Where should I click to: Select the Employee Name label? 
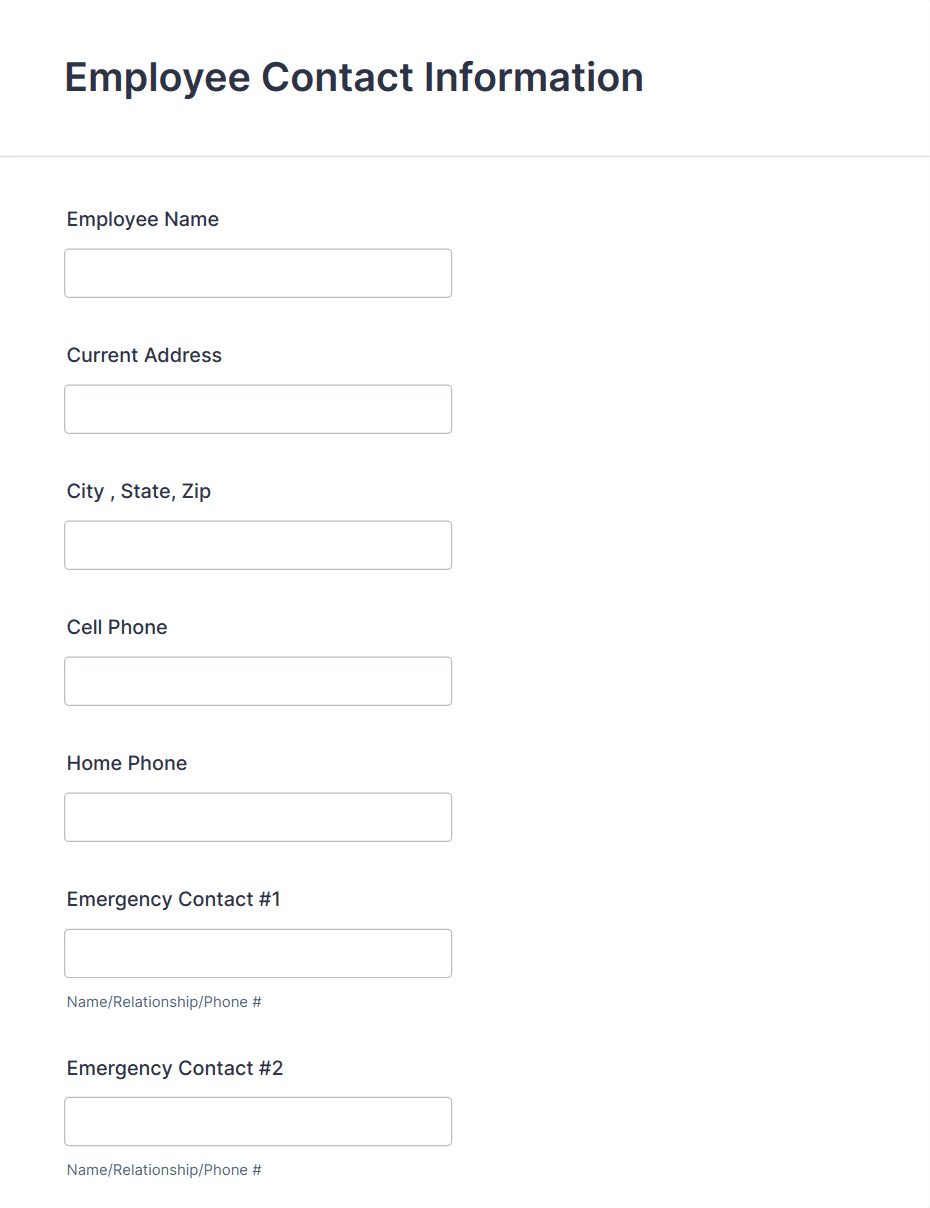[142, 219]
